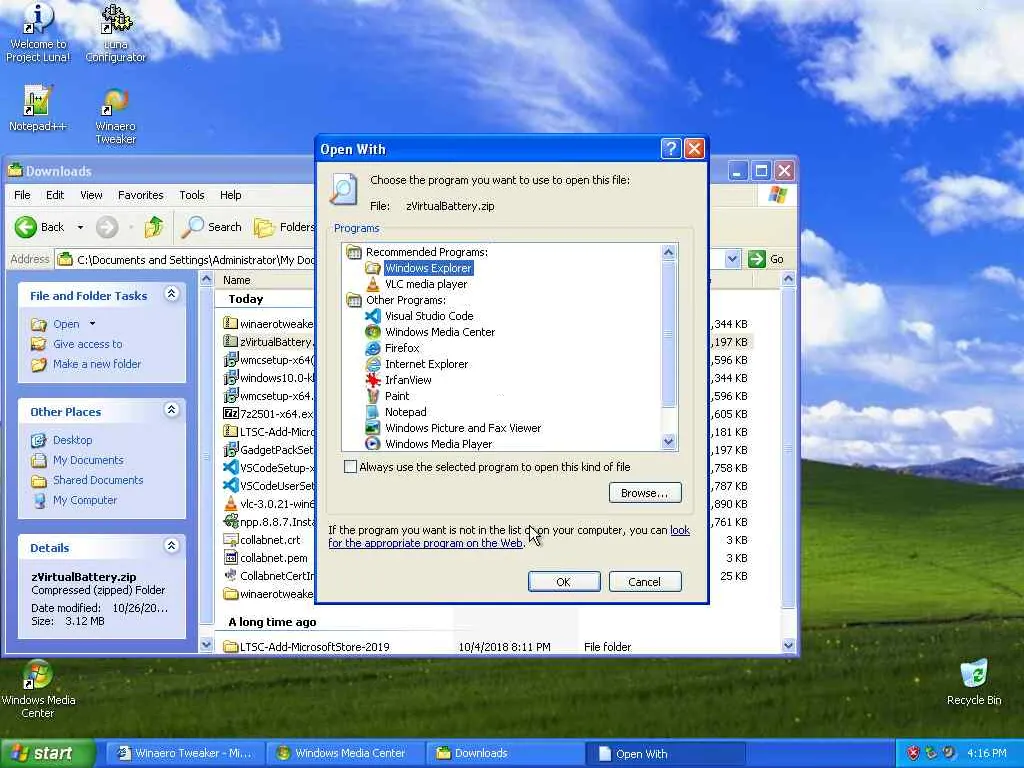Click the Downloads file list scroll-down arrow
Image resolution: width=1024 pixels, height=768 pixels.
tap(788, 645)
